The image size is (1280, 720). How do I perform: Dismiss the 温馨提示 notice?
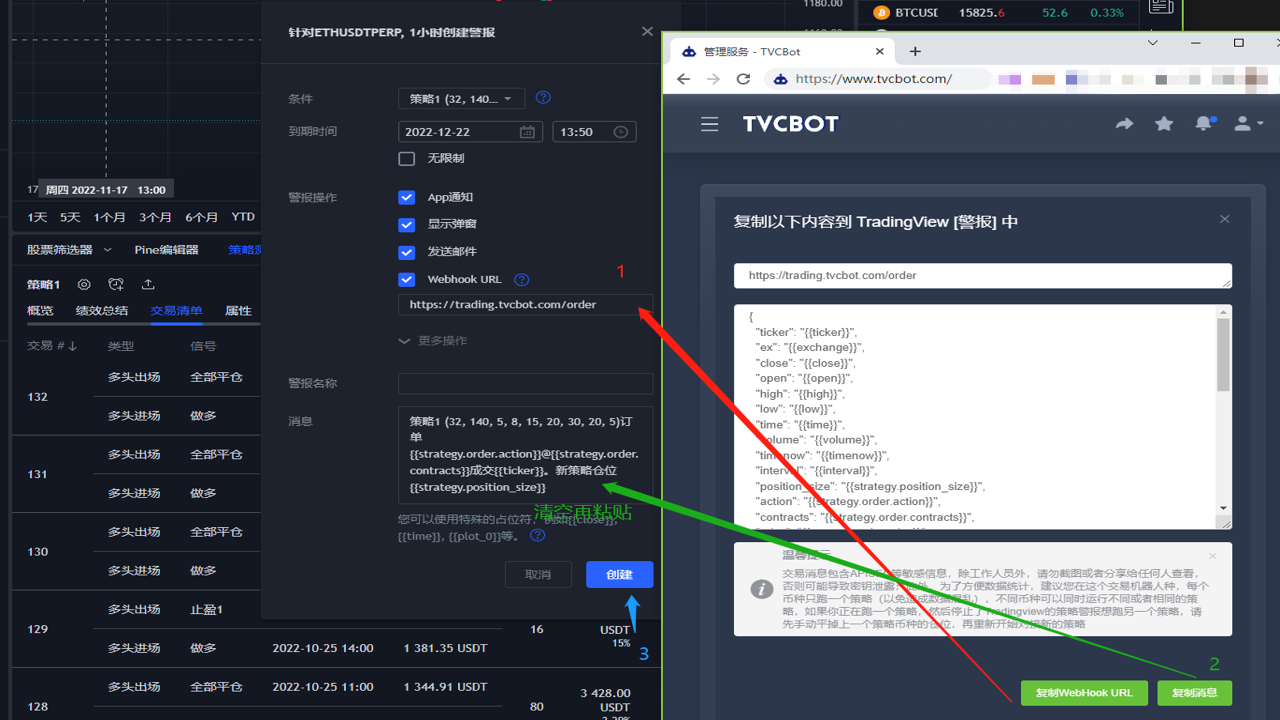coord(1212,556)
